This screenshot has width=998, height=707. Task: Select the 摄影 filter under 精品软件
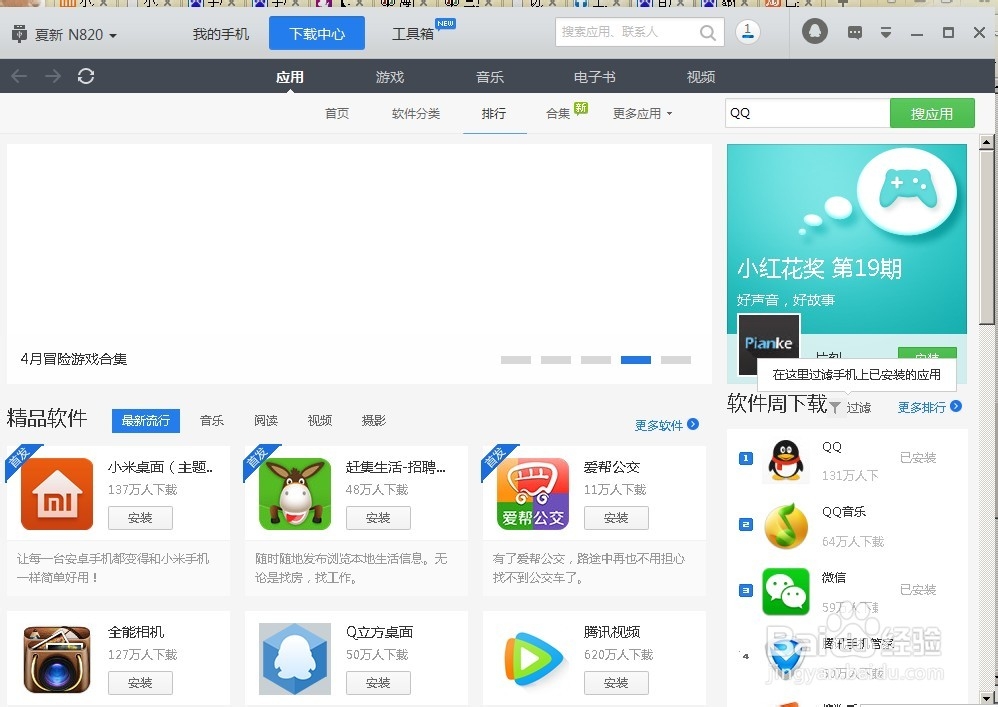pyautogui.click(x=374, y=421)
